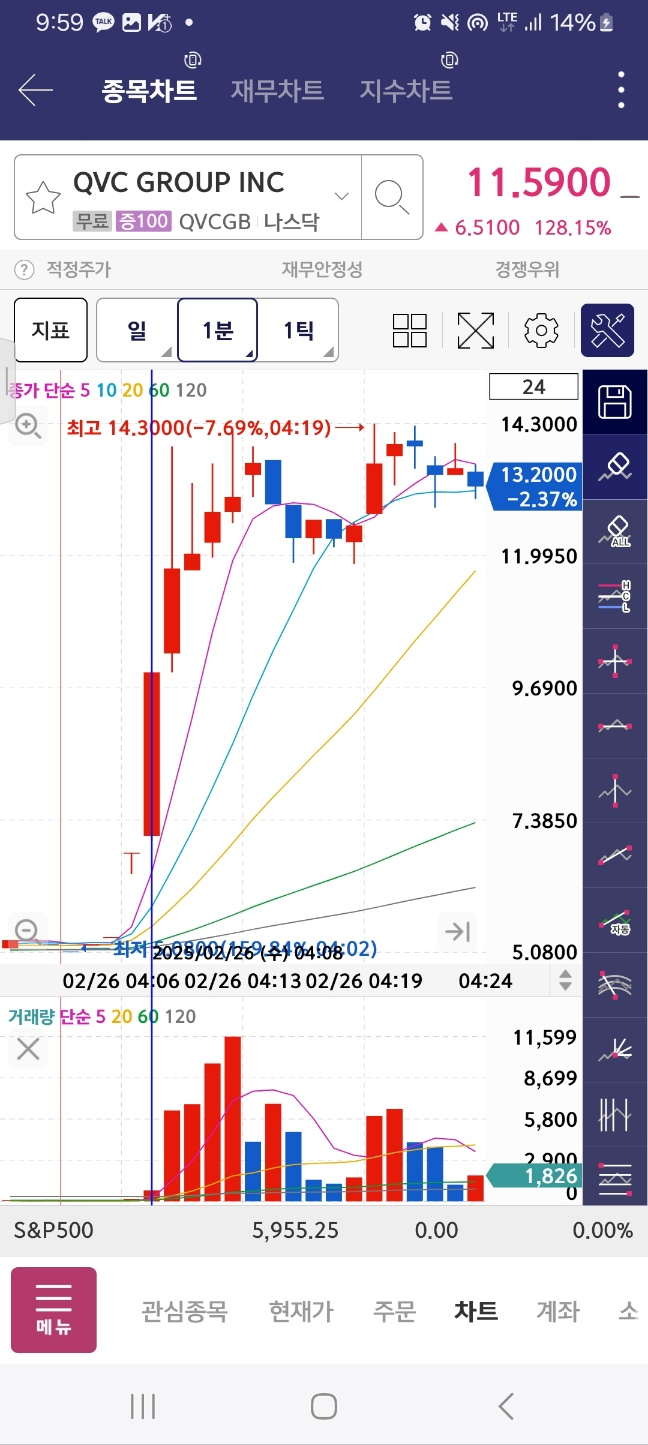Select the erase ALL drawings tool
Viewport: 648px width, 1445px height.
point(615,530)
